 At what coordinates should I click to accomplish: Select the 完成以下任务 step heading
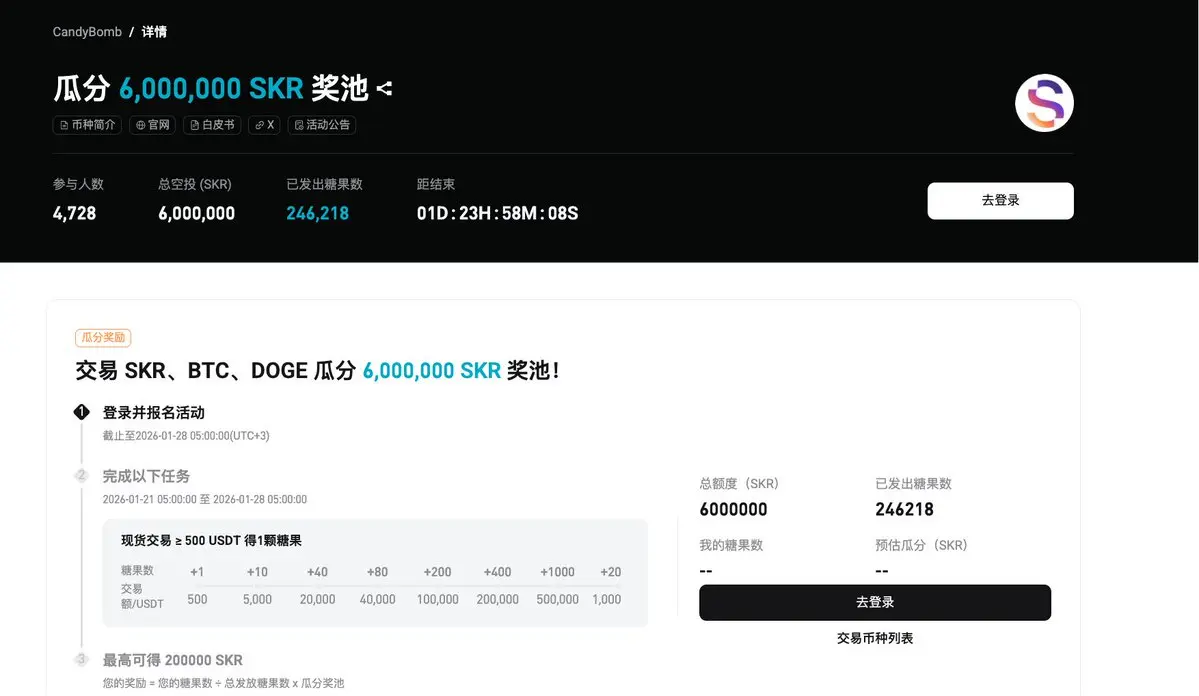146,476
